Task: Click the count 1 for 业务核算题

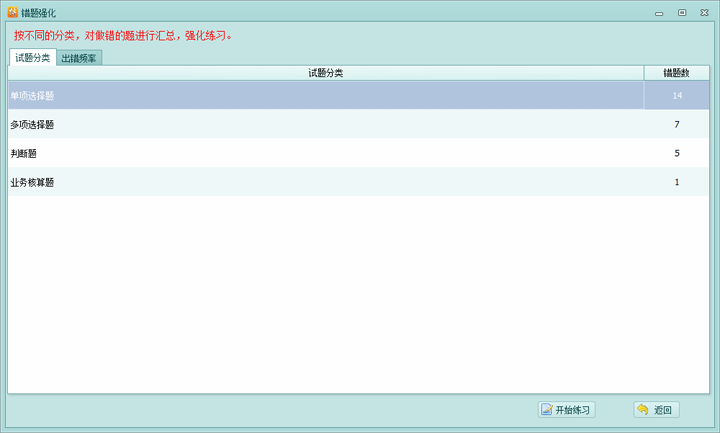Action: pos(677,183)
